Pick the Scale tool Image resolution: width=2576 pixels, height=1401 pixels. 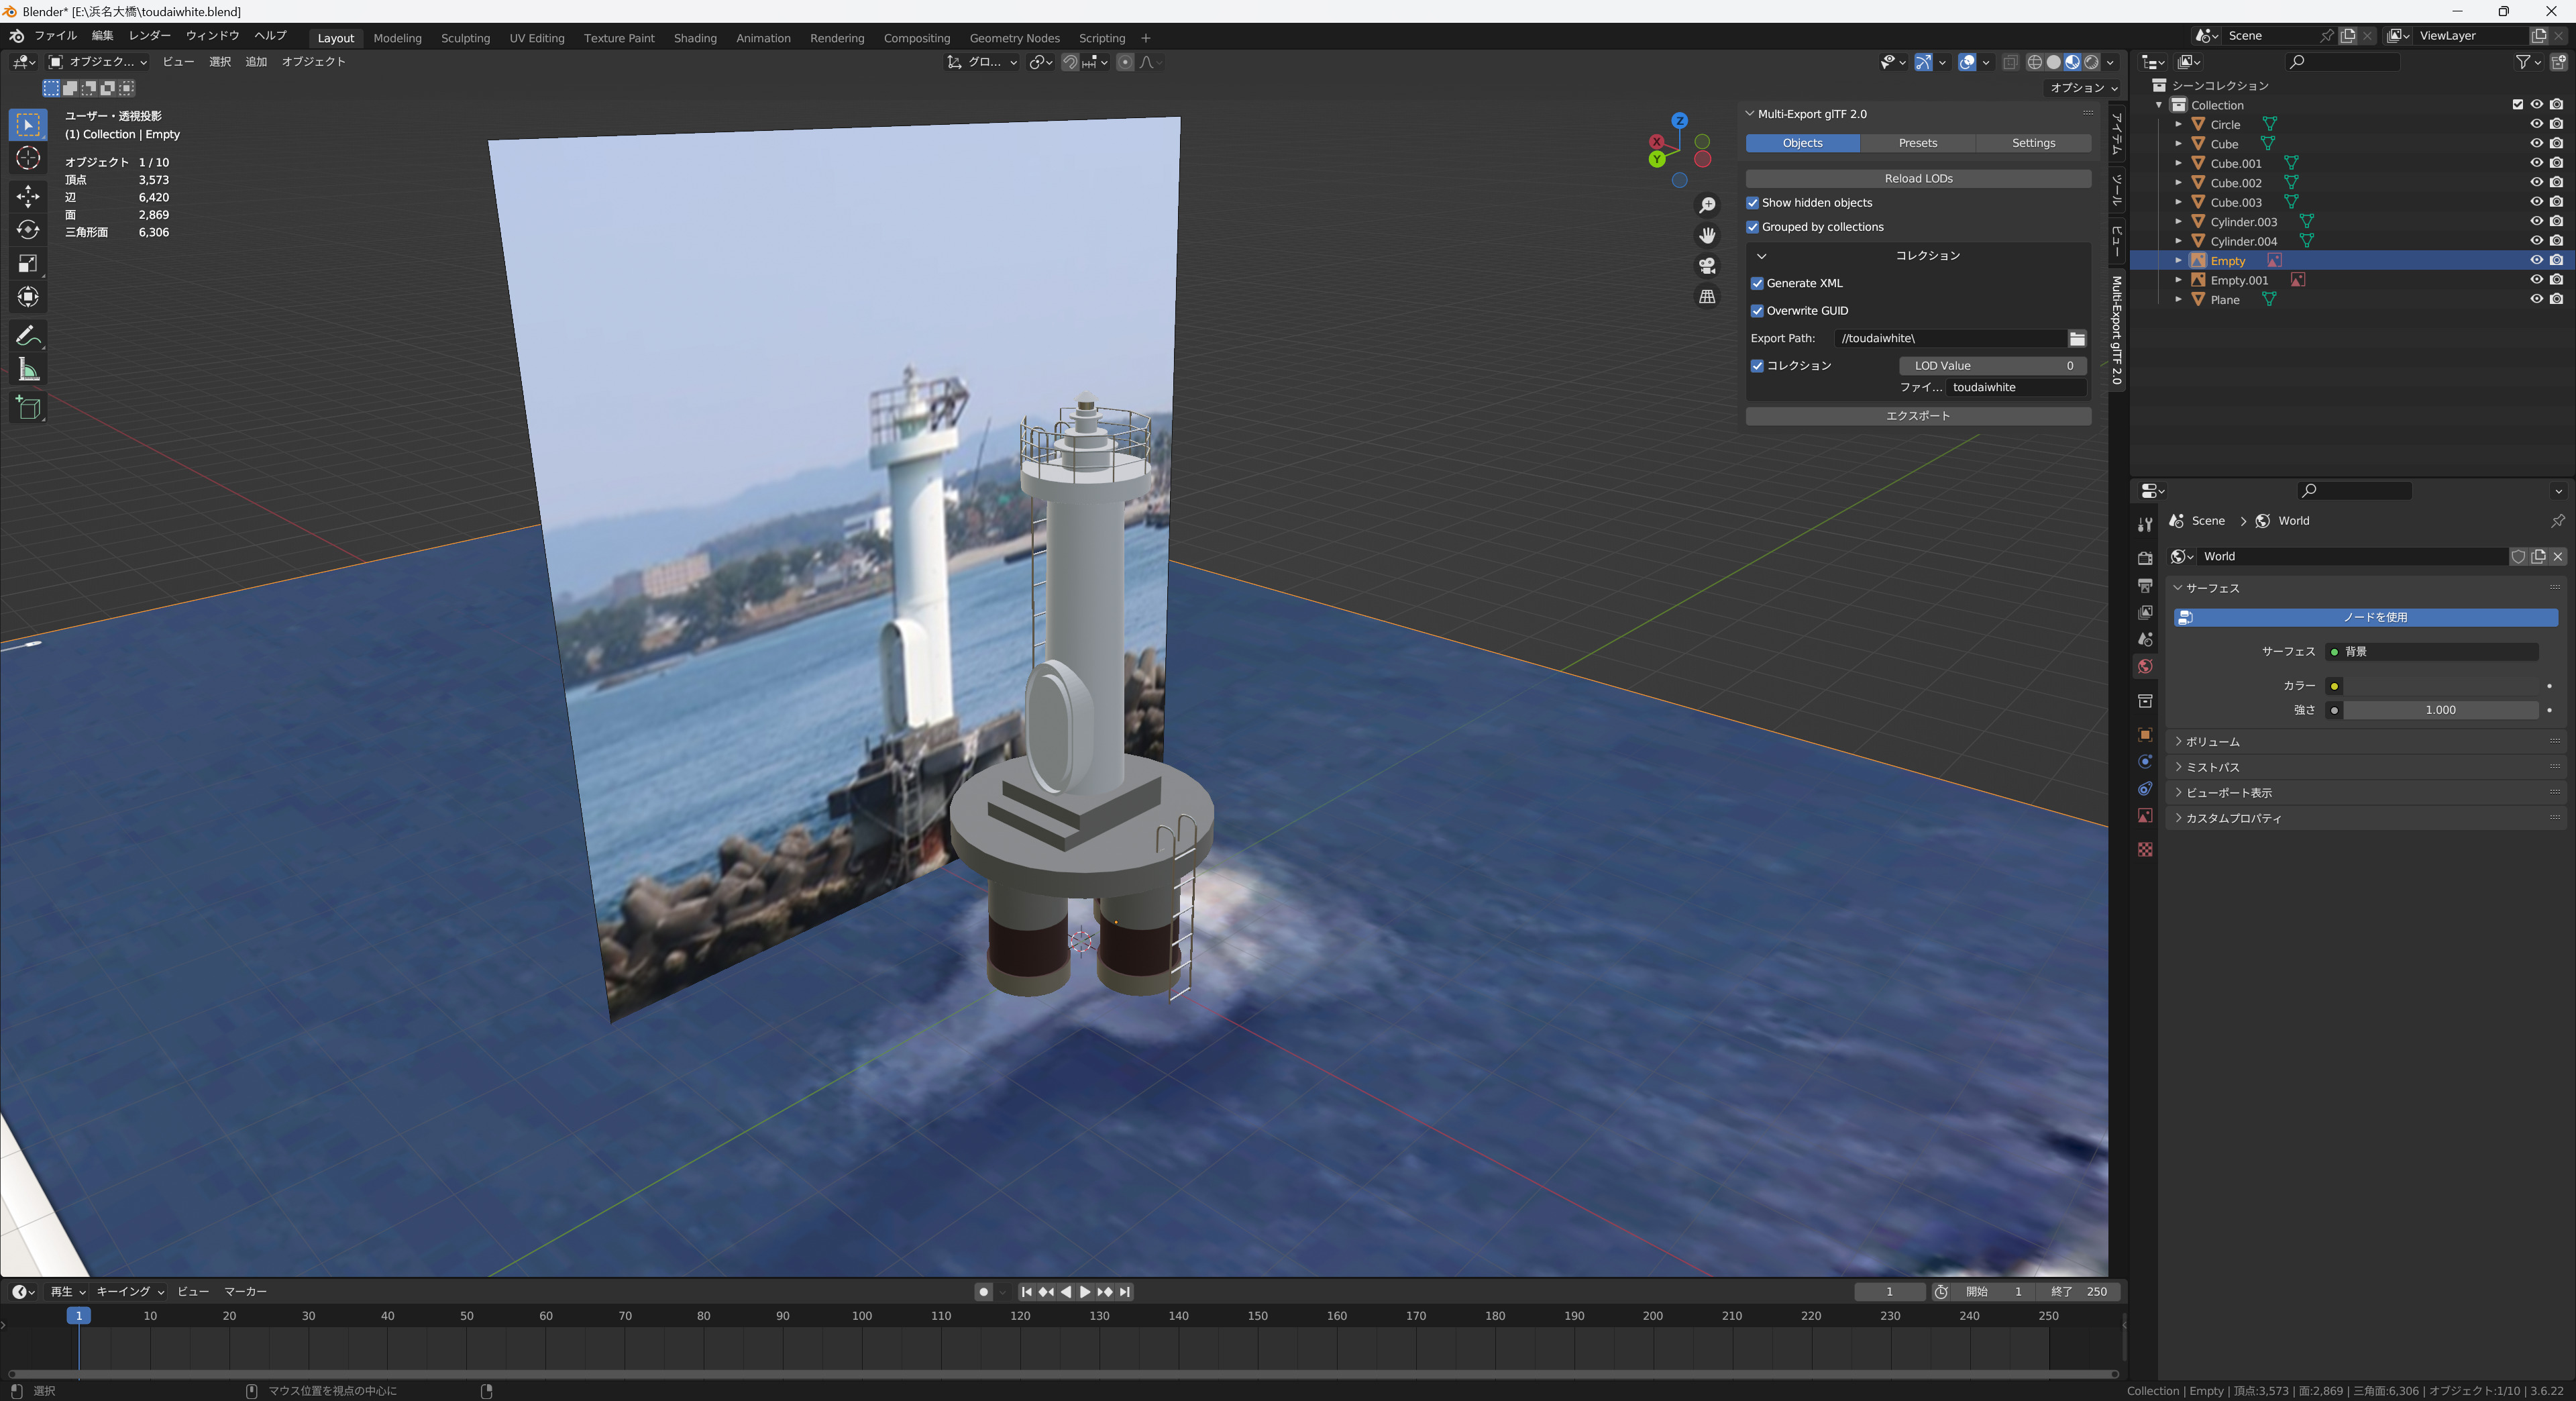click(x=28, y=264)
